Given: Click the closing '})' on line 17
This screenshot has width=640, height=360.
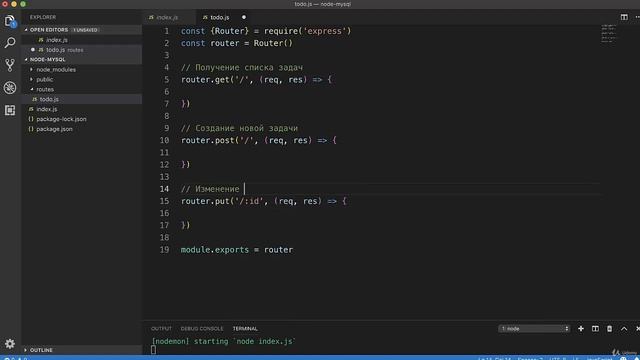Looking at the screenshot, I should pos(185,225).
